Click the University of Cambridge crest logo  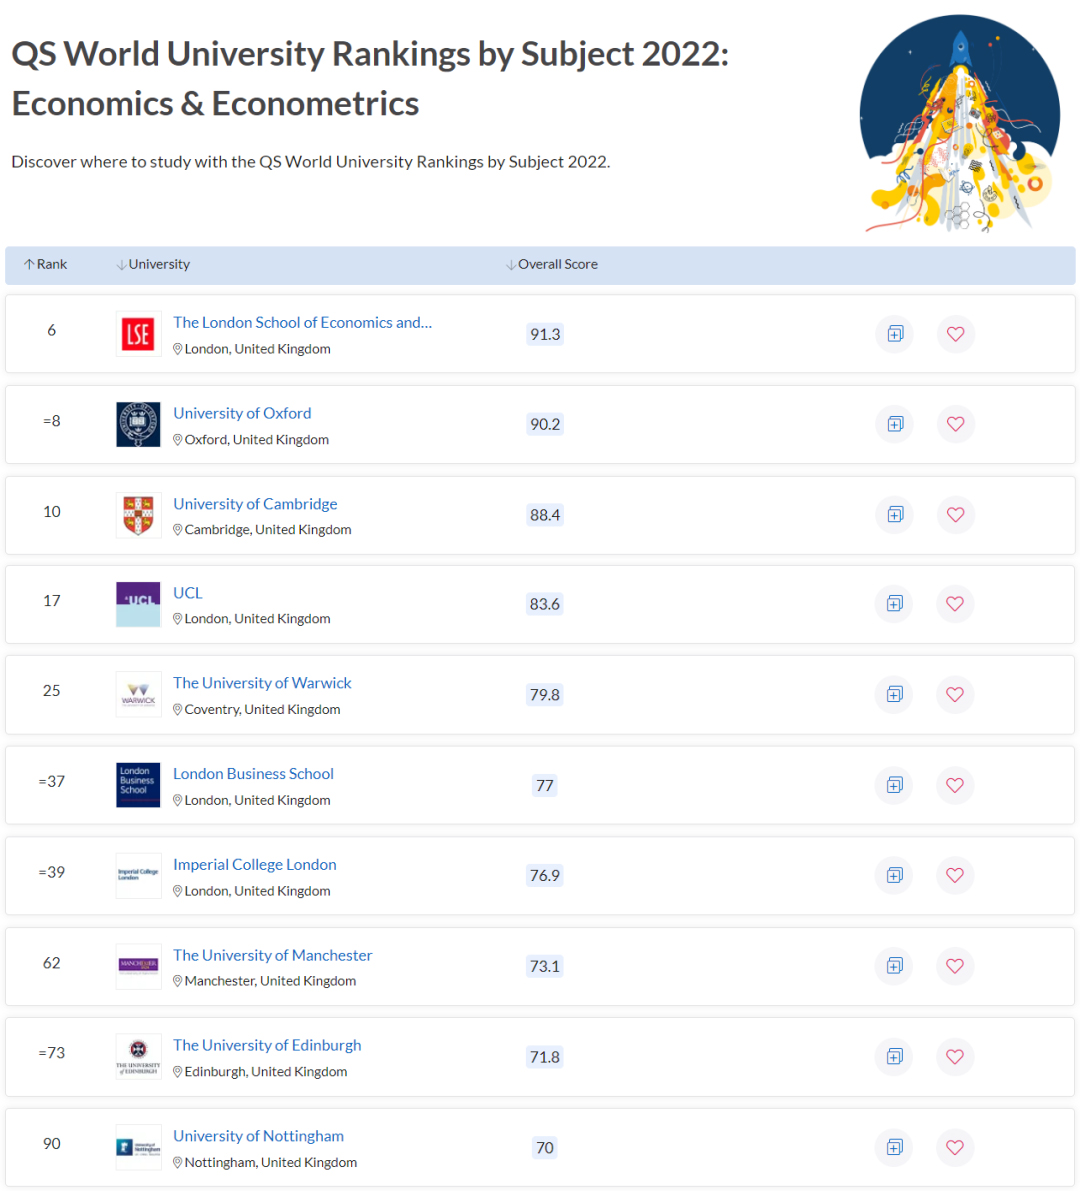(138, 515)
